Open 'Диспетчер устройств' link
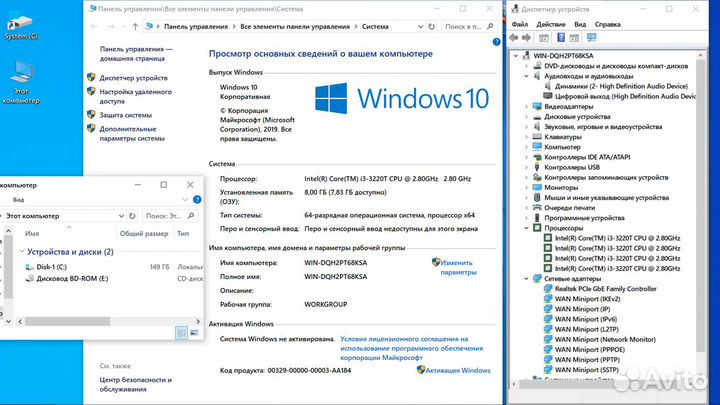The height and width of the screenshot is (405, 720). [133, 78]
